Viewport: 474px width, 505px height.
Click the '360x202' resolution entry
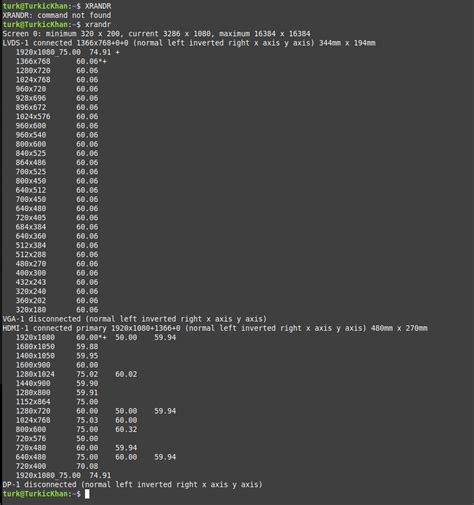click(31, 301)
